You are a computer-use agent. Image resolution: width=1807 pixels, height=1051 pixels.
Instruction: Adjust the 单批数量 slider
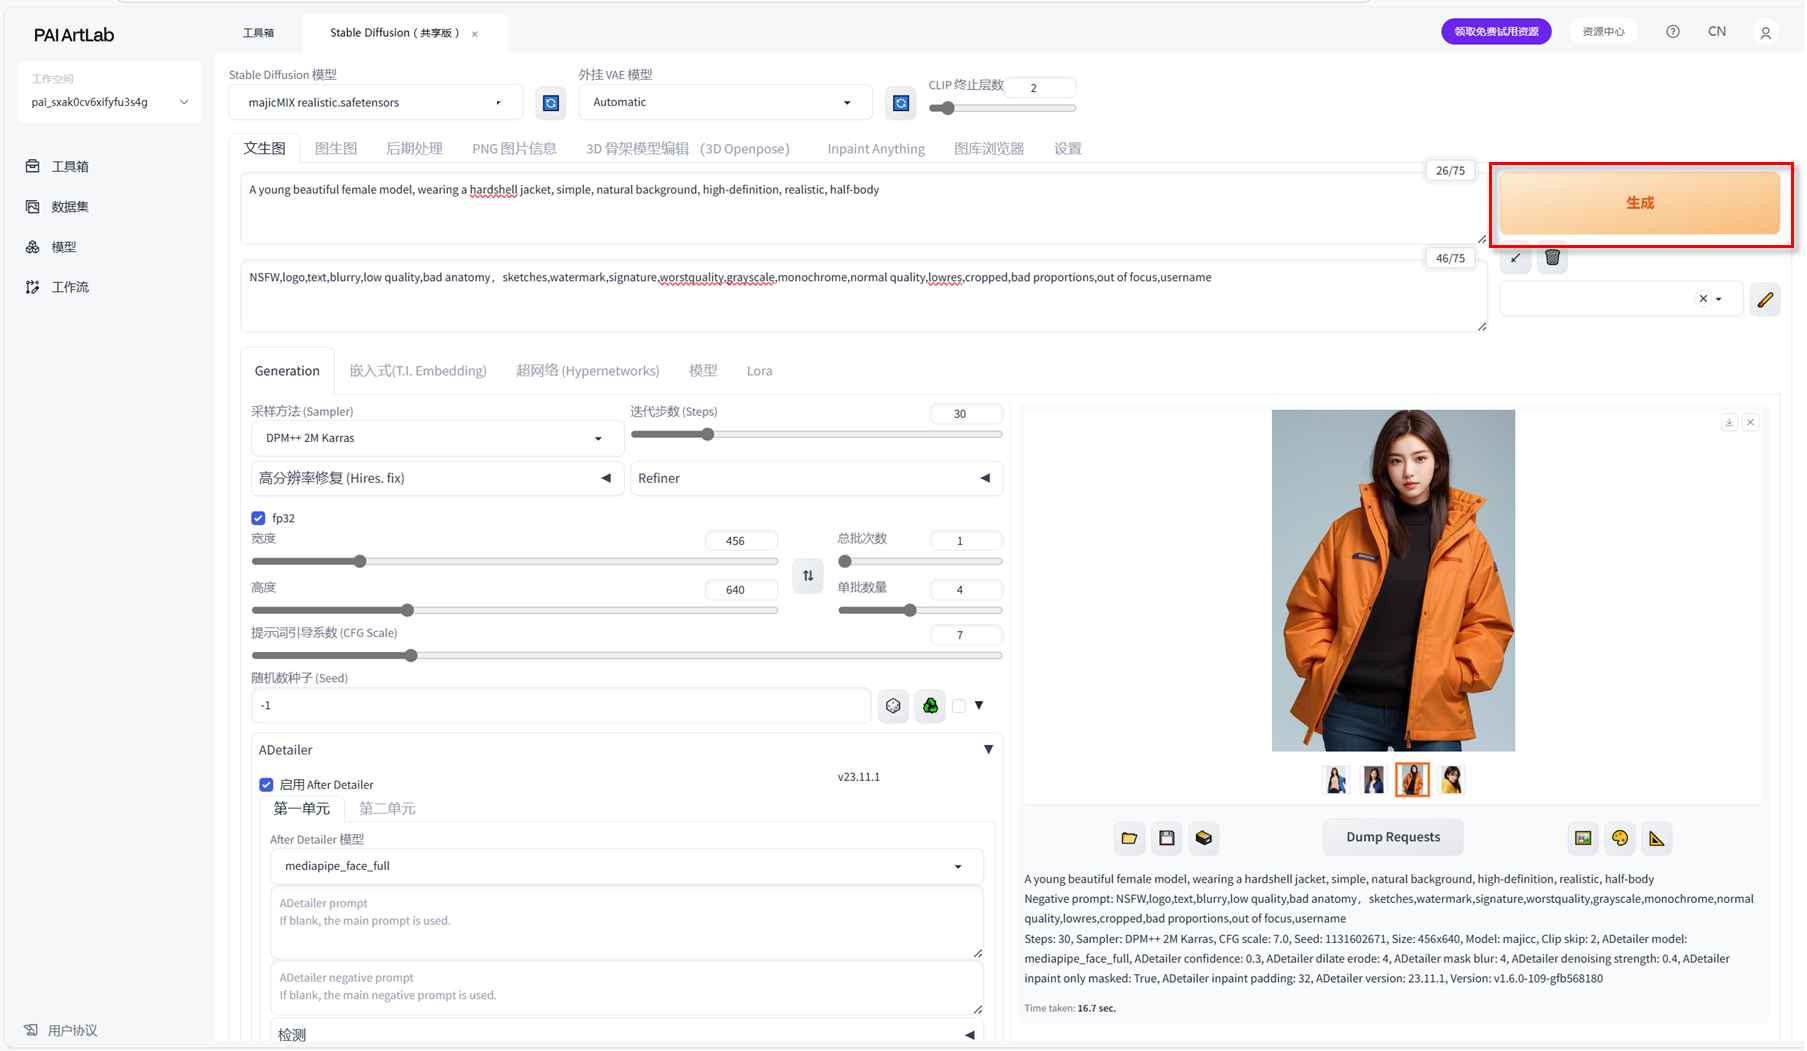tap(920, 610)
